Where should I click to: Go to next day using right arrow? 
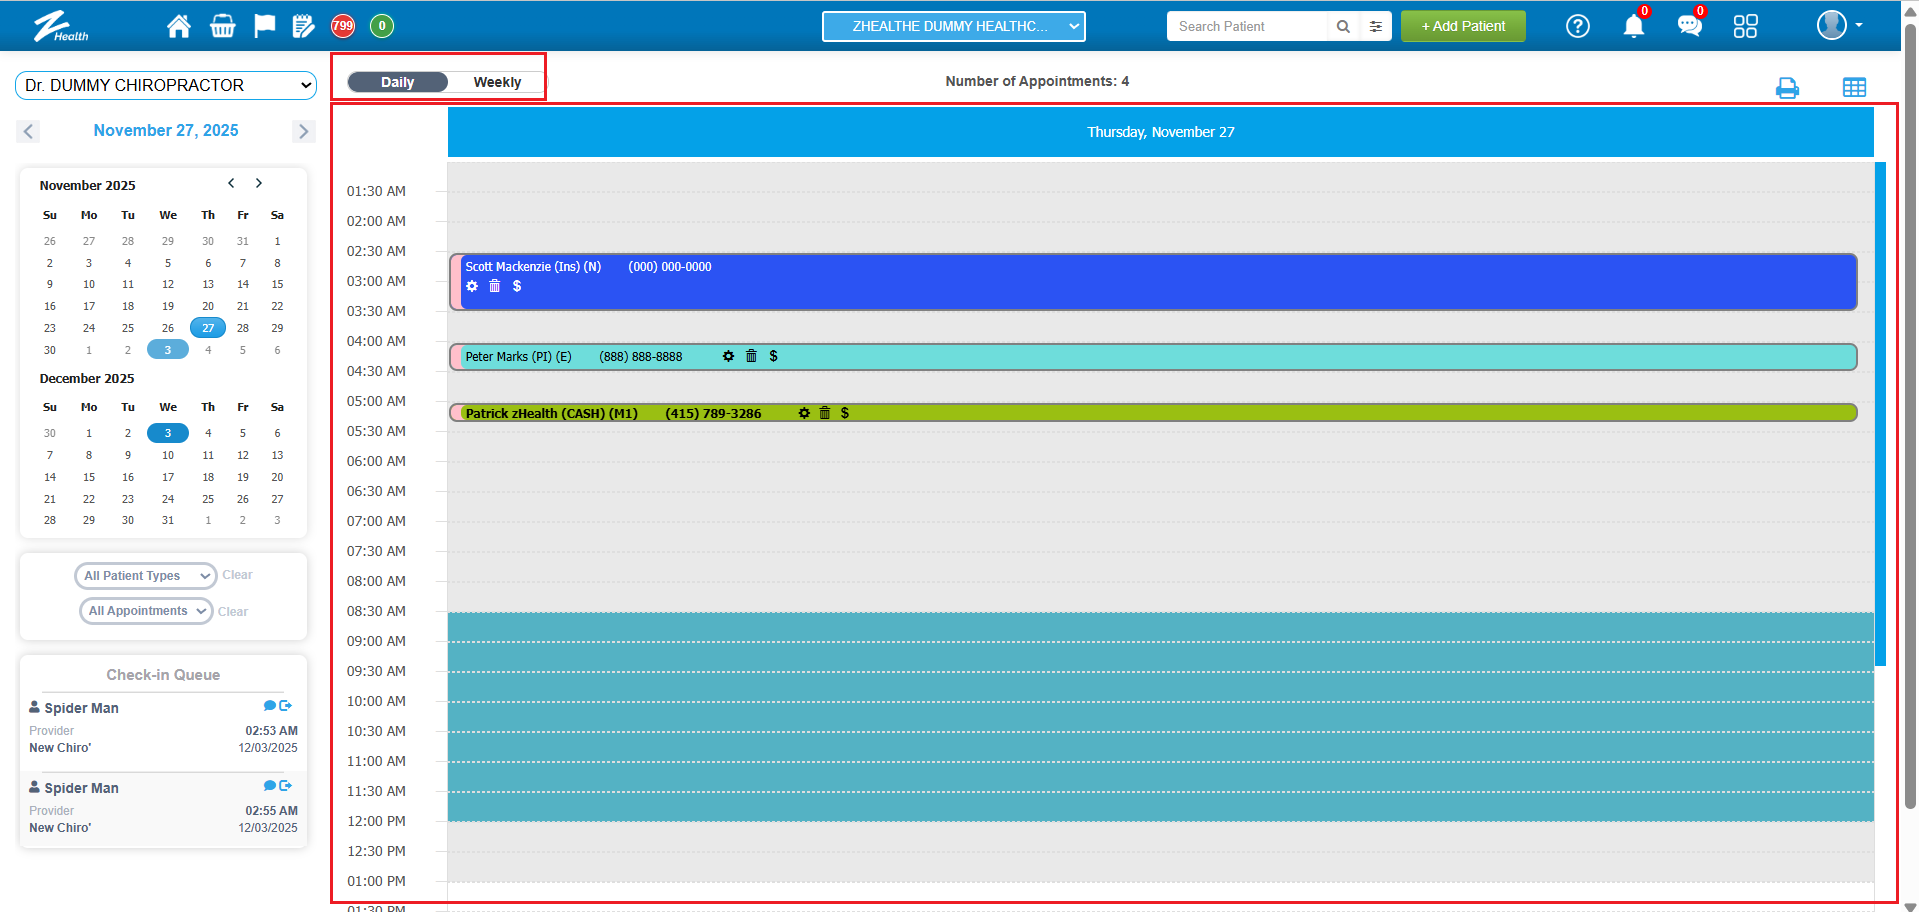tap(304, 131)
